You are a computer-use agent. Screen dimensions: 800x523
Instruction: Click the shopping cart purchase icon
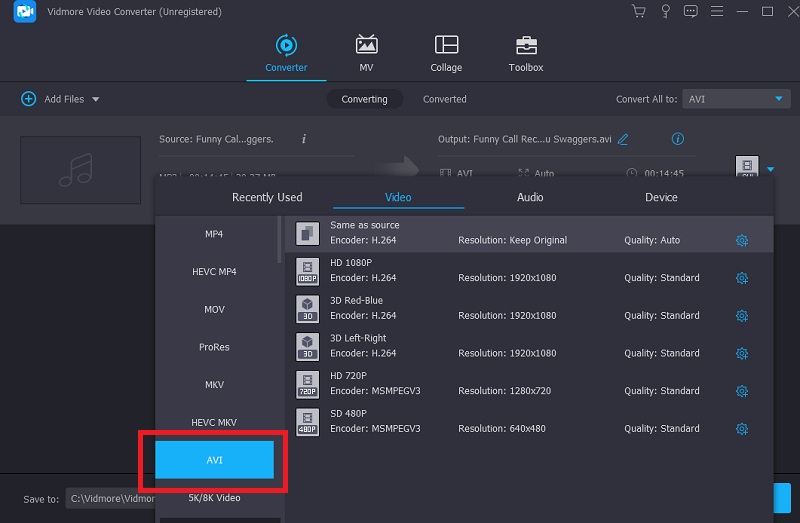[x=639, y=12]
